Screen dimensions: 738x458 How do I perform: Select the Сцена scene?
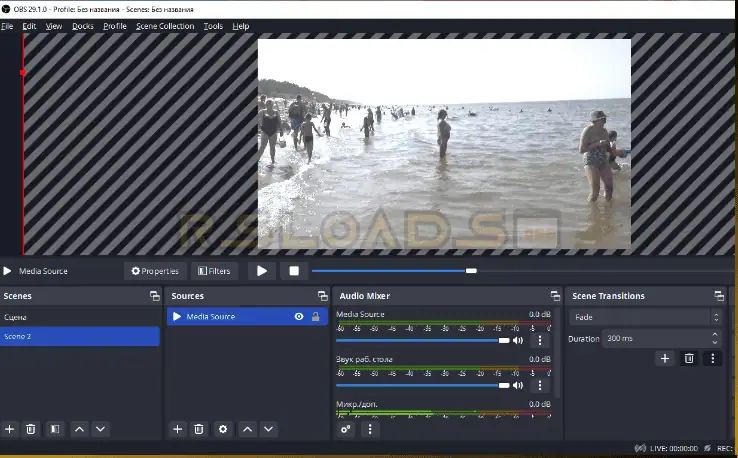coord(80,317)
